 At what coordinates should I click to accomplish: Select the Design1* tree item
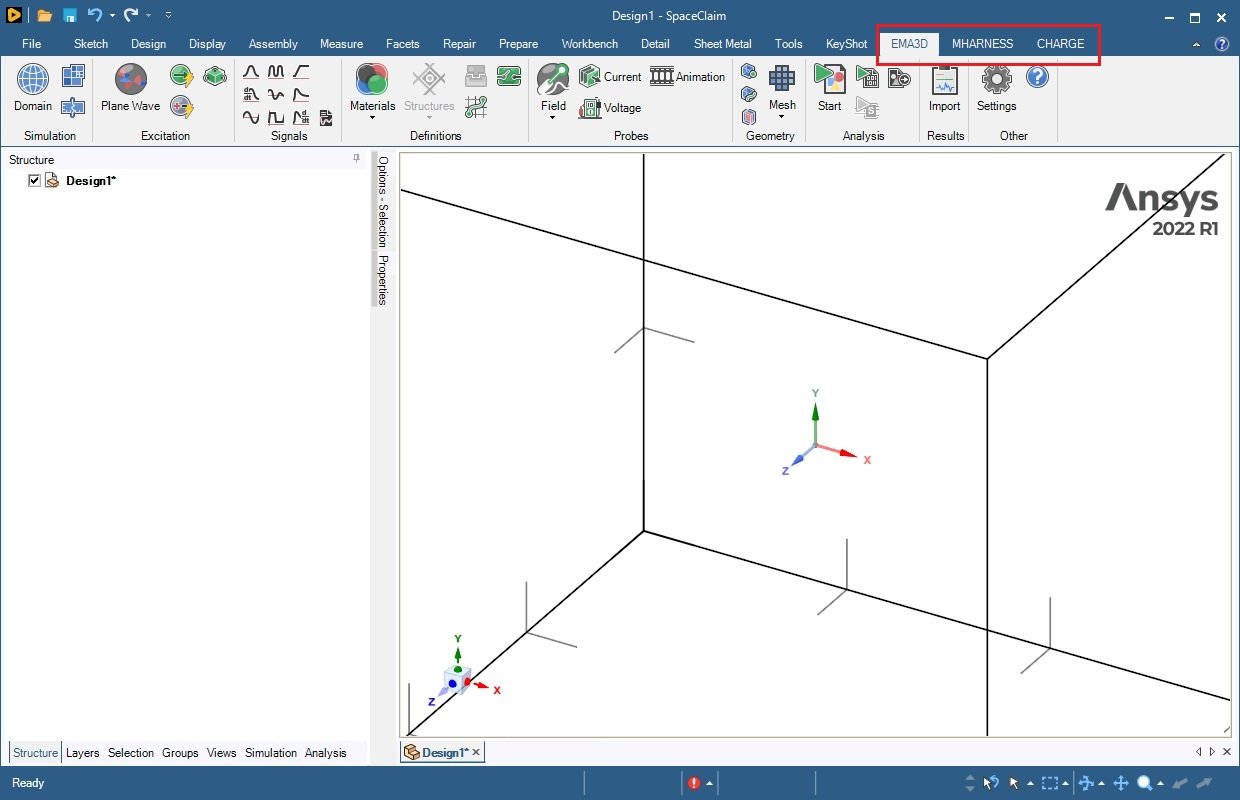[x=91, y=181]
